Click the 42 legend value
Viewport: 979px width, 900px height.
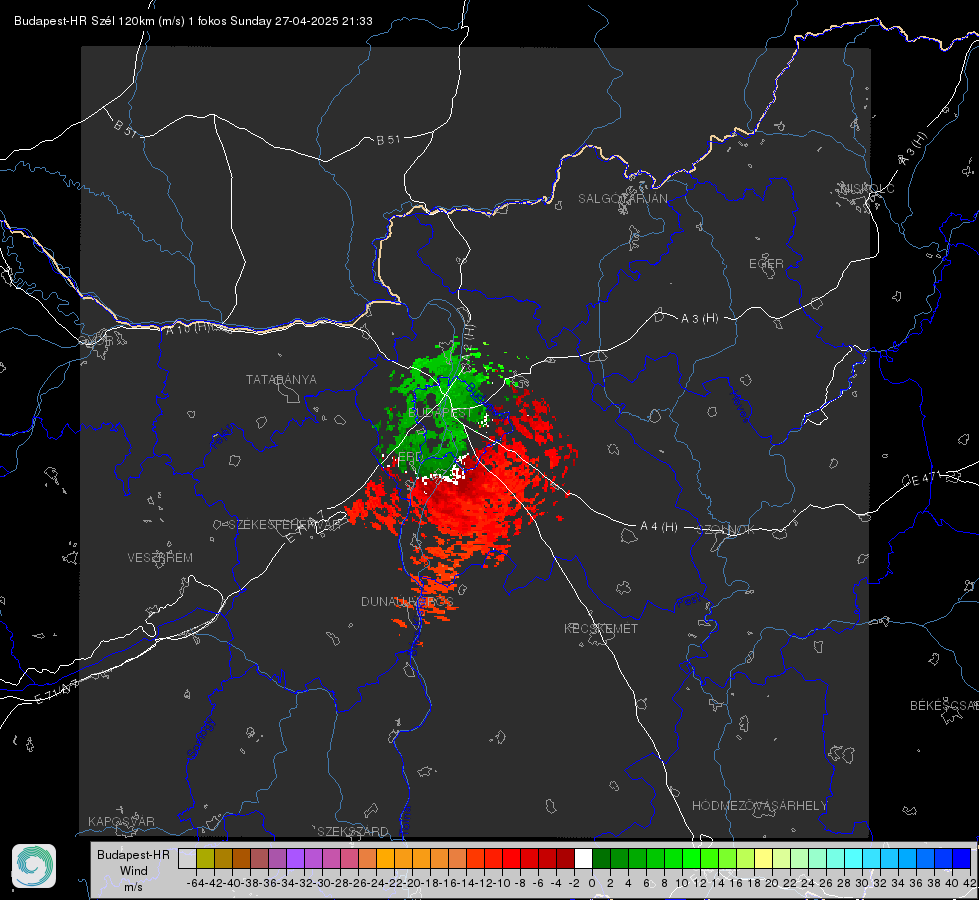(x=970, y=883)
